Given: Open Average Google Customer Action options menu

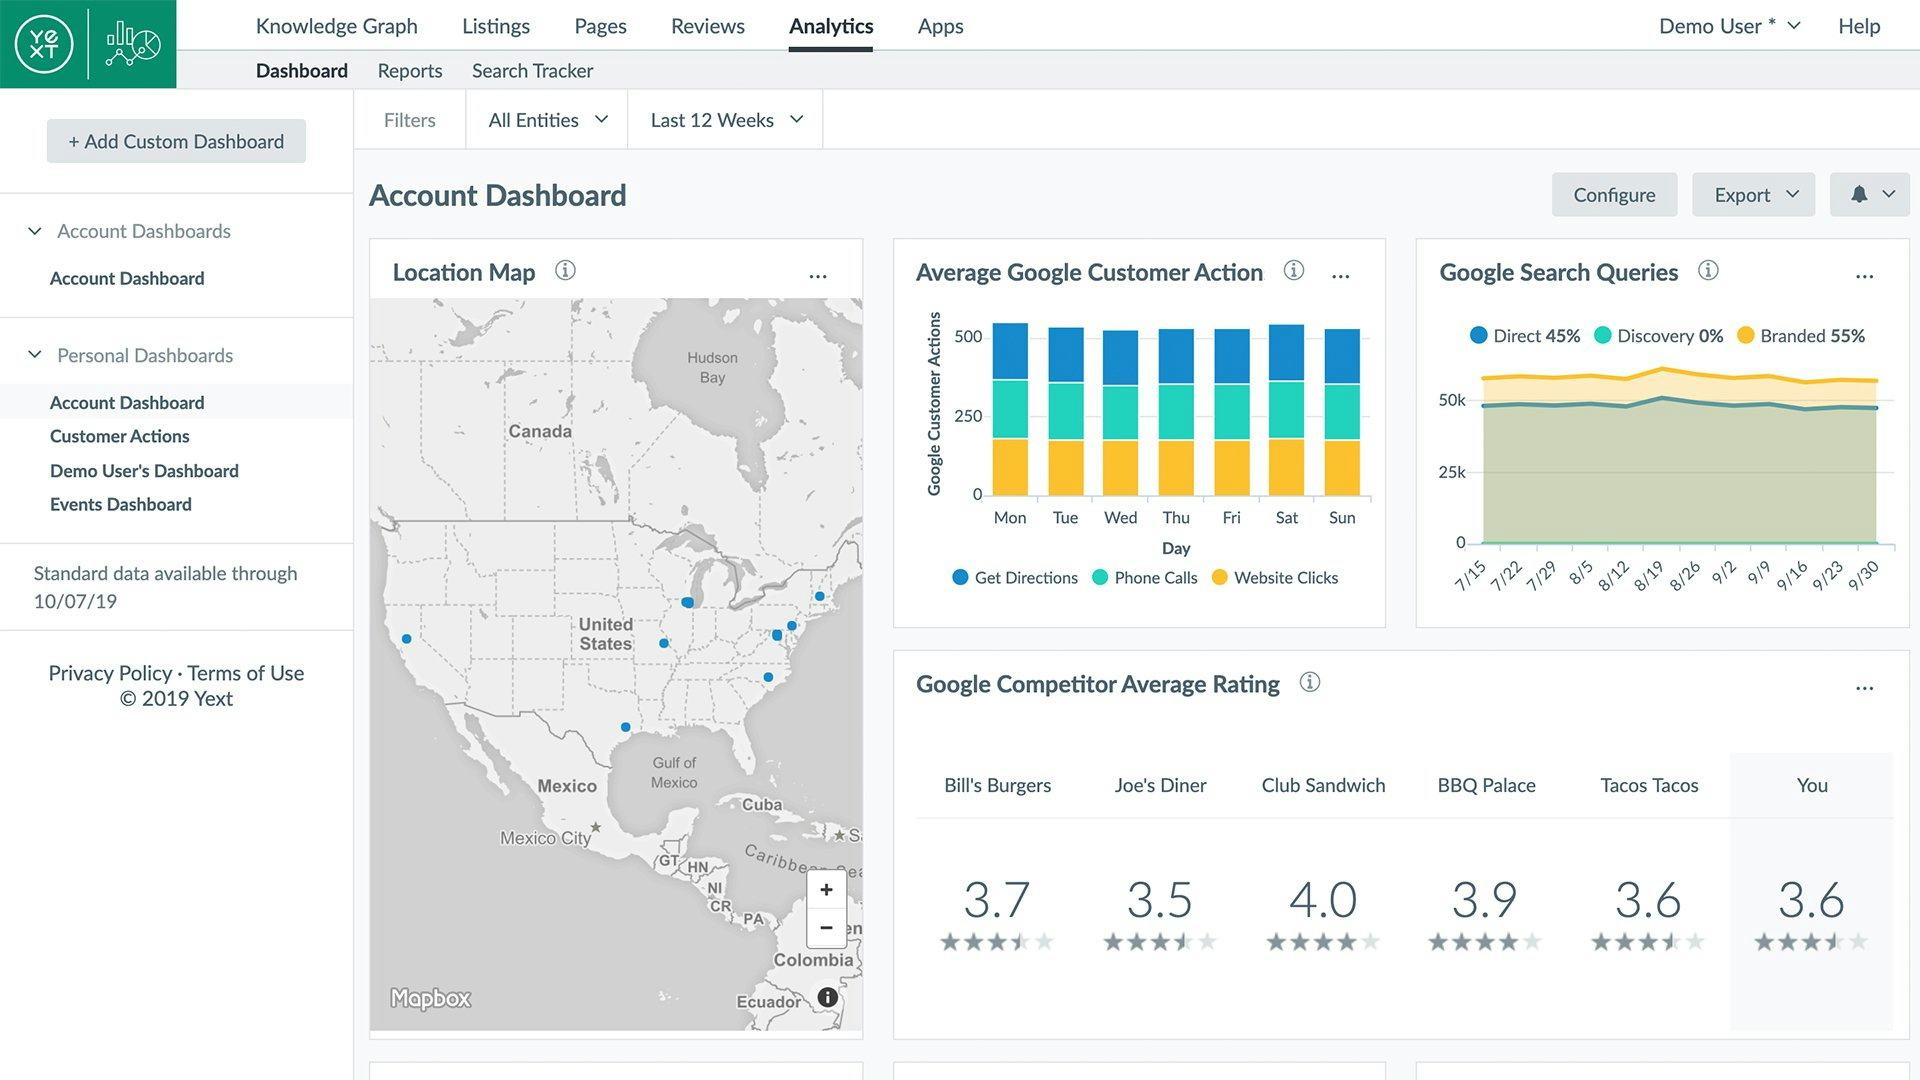Looking at the screenshot, I should [x=1341, y=276].
